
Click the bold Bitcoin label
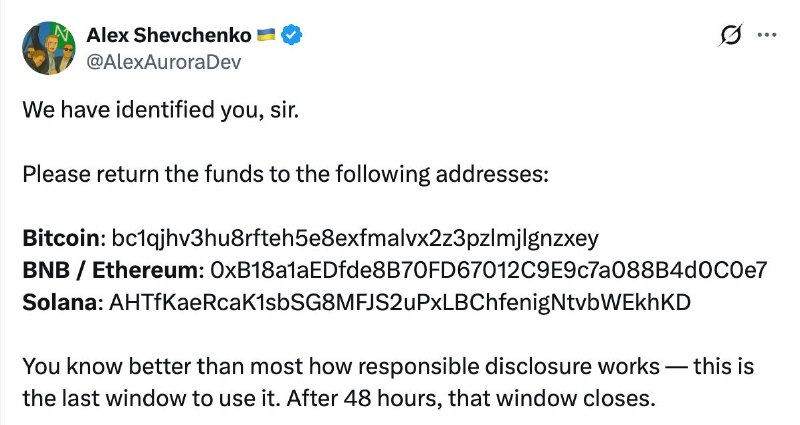tap(61, 238)
